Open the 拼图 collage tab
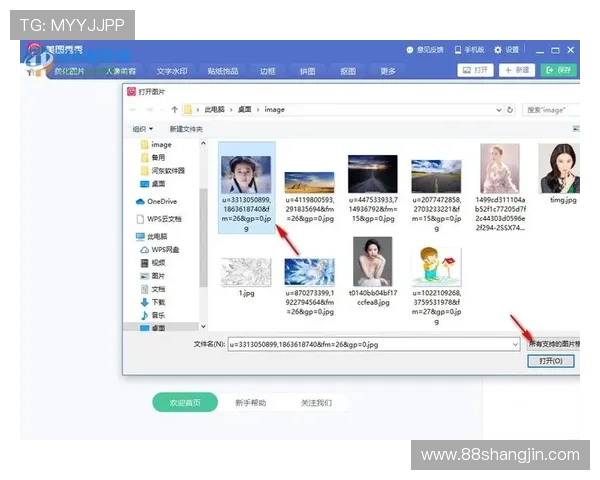This screenshot has width=600, height=480. coord(307,71)
